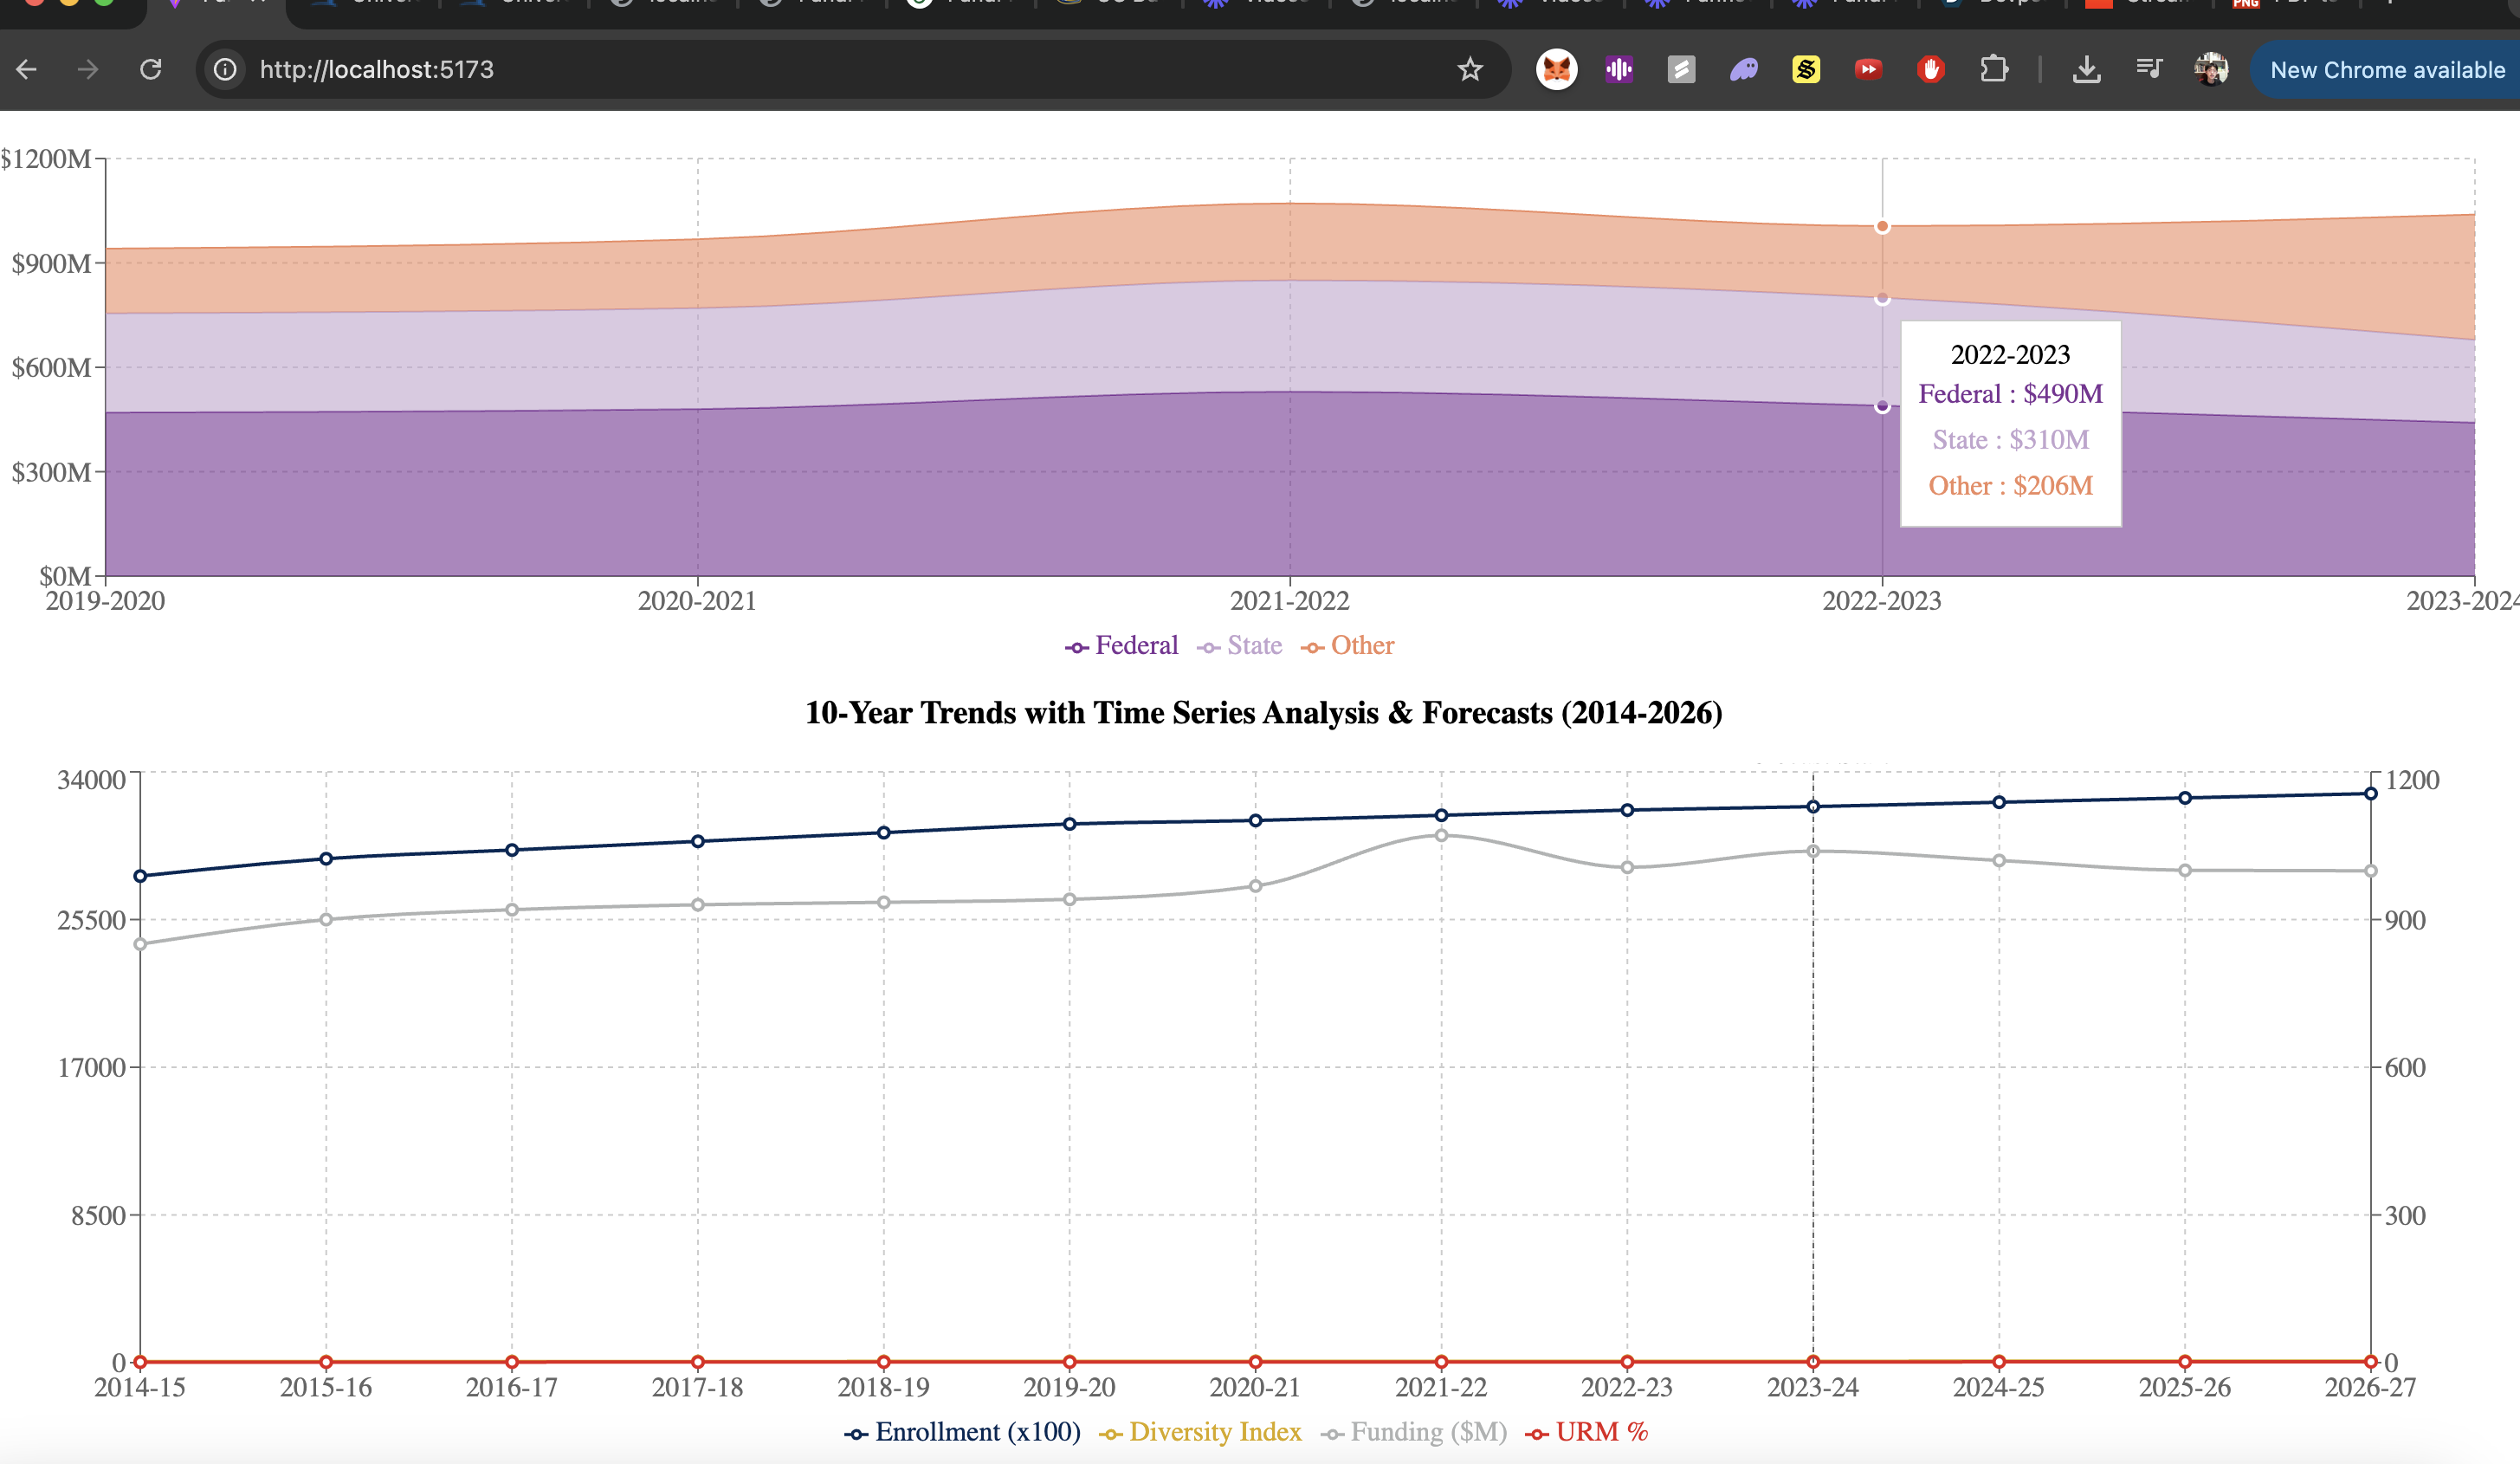Open the MetaMask fox extension

tap(1556, 69)
